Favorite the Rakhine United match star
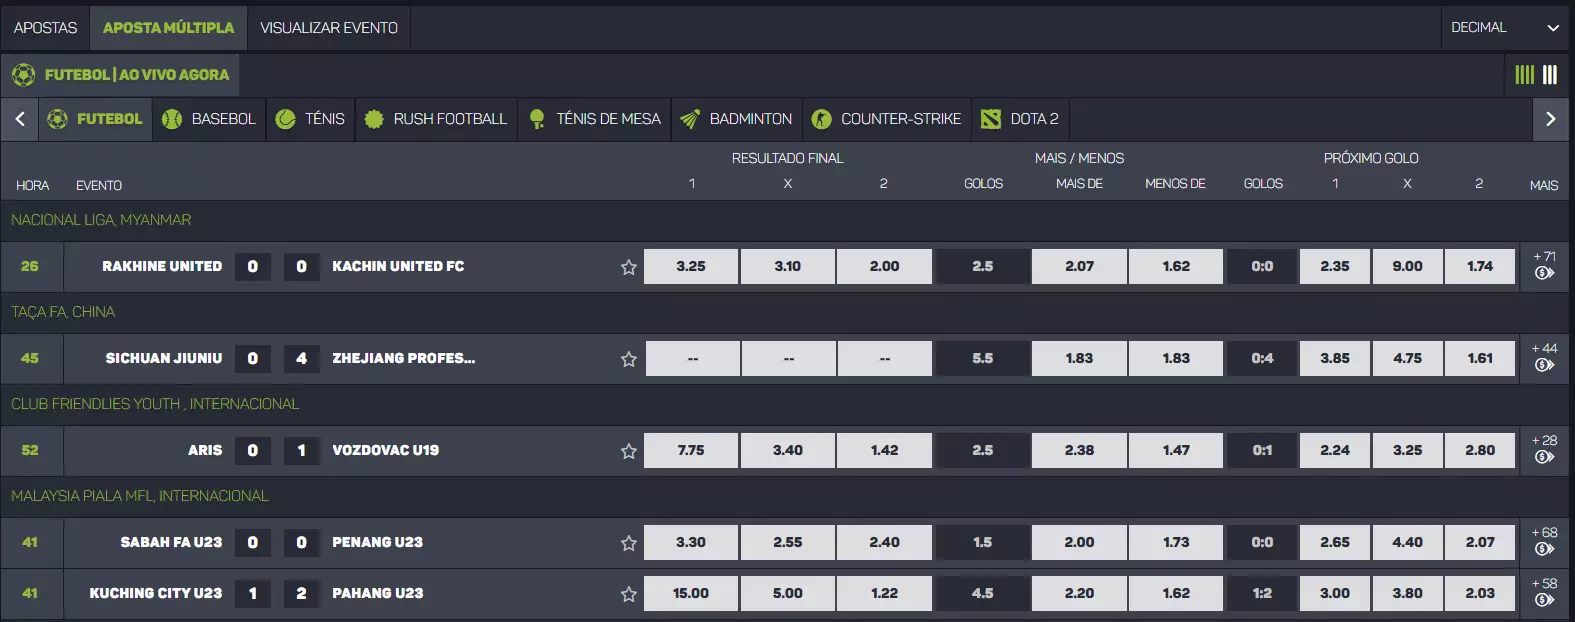 click(629, 267)
